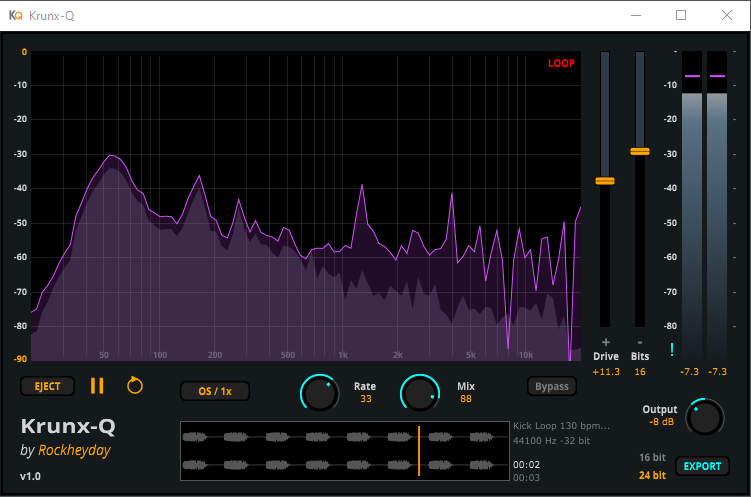Screen dimensions: 751x497
Task: Click the Drive slider handle
Action: (605, 181)
